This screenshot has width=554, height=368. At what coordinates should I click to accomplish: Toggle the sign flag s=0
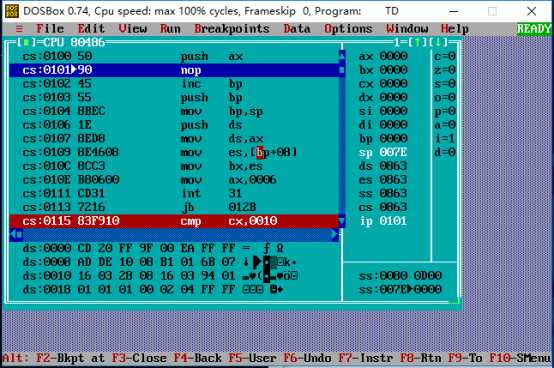(445, 84)
